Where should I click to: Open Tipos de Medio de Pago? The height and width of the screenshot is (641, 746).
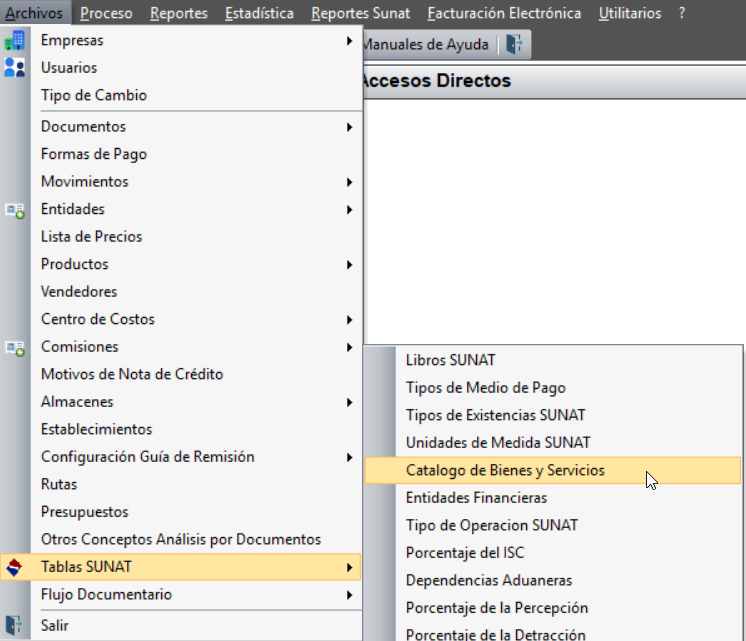553,388
